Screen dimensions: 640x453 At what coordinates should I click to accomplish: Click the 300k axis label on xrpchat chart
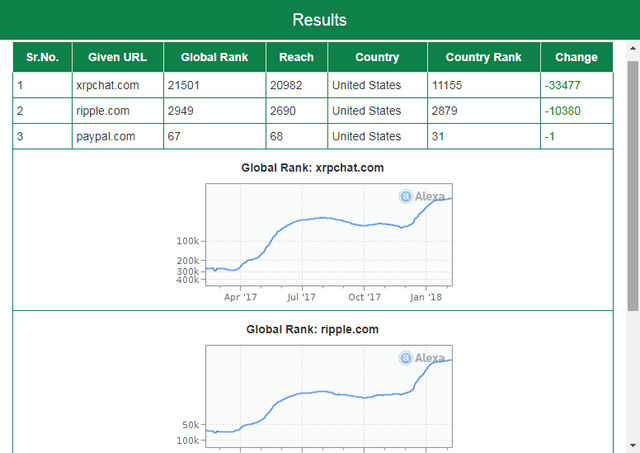(x=188, y=271)
